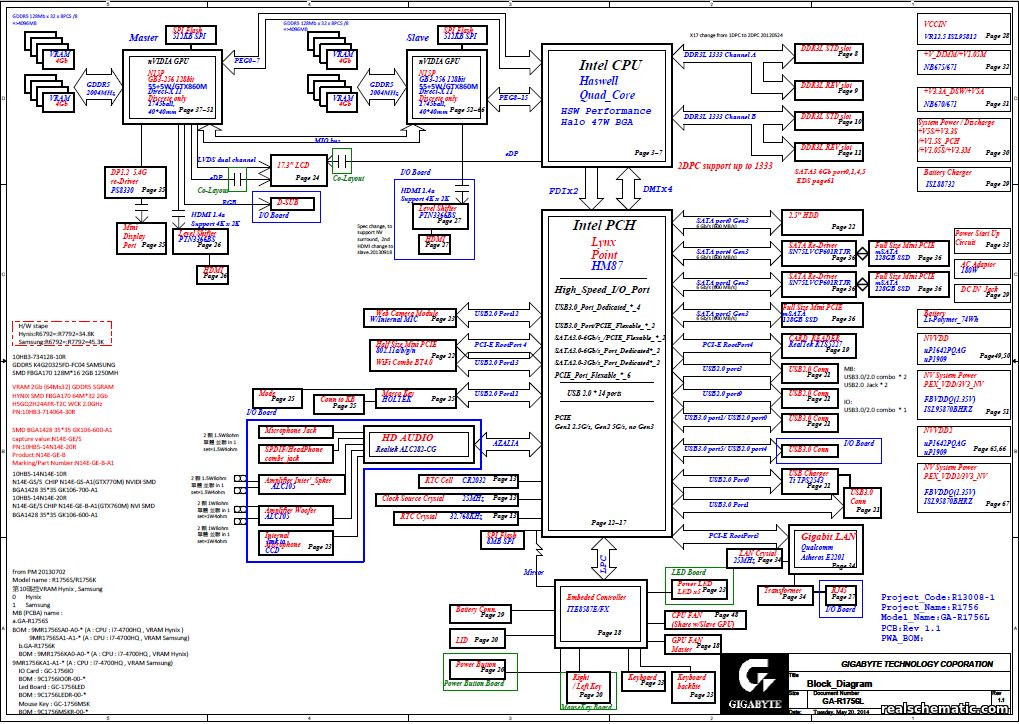Click the Battery Conn block
The image size is (1019, 724).
[480, 613]
